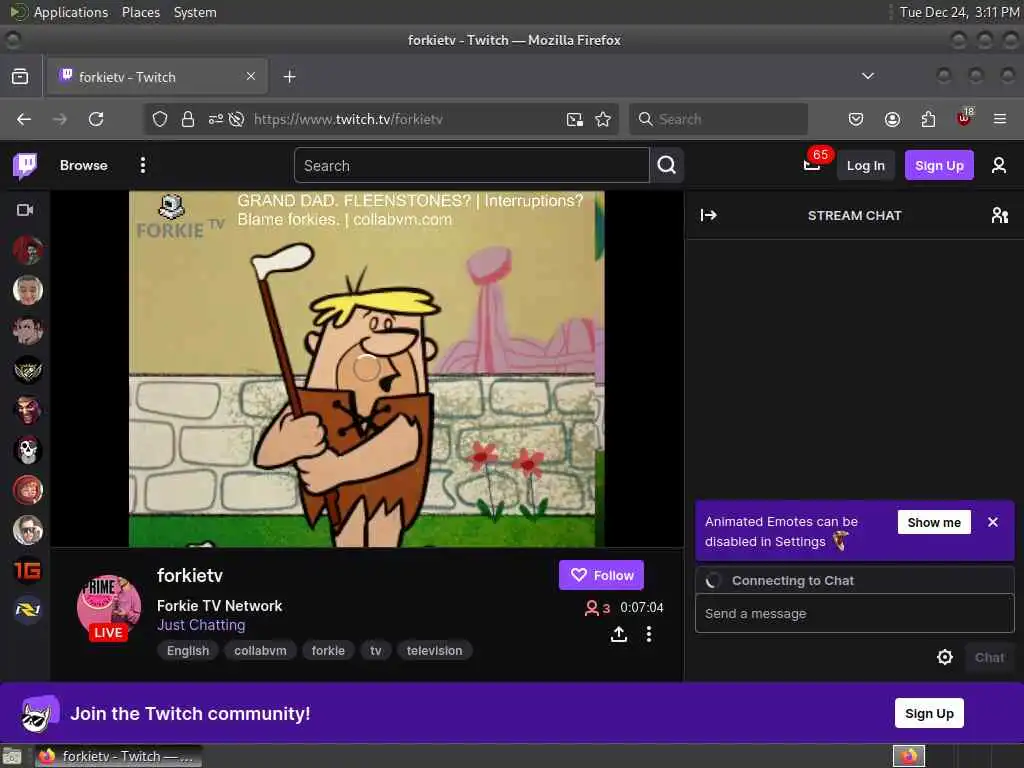Image resolution: width=1024 pixels, height=768 pixels.
Task: Open the three-dot menu beside Browse
Action: coord(142,165)
